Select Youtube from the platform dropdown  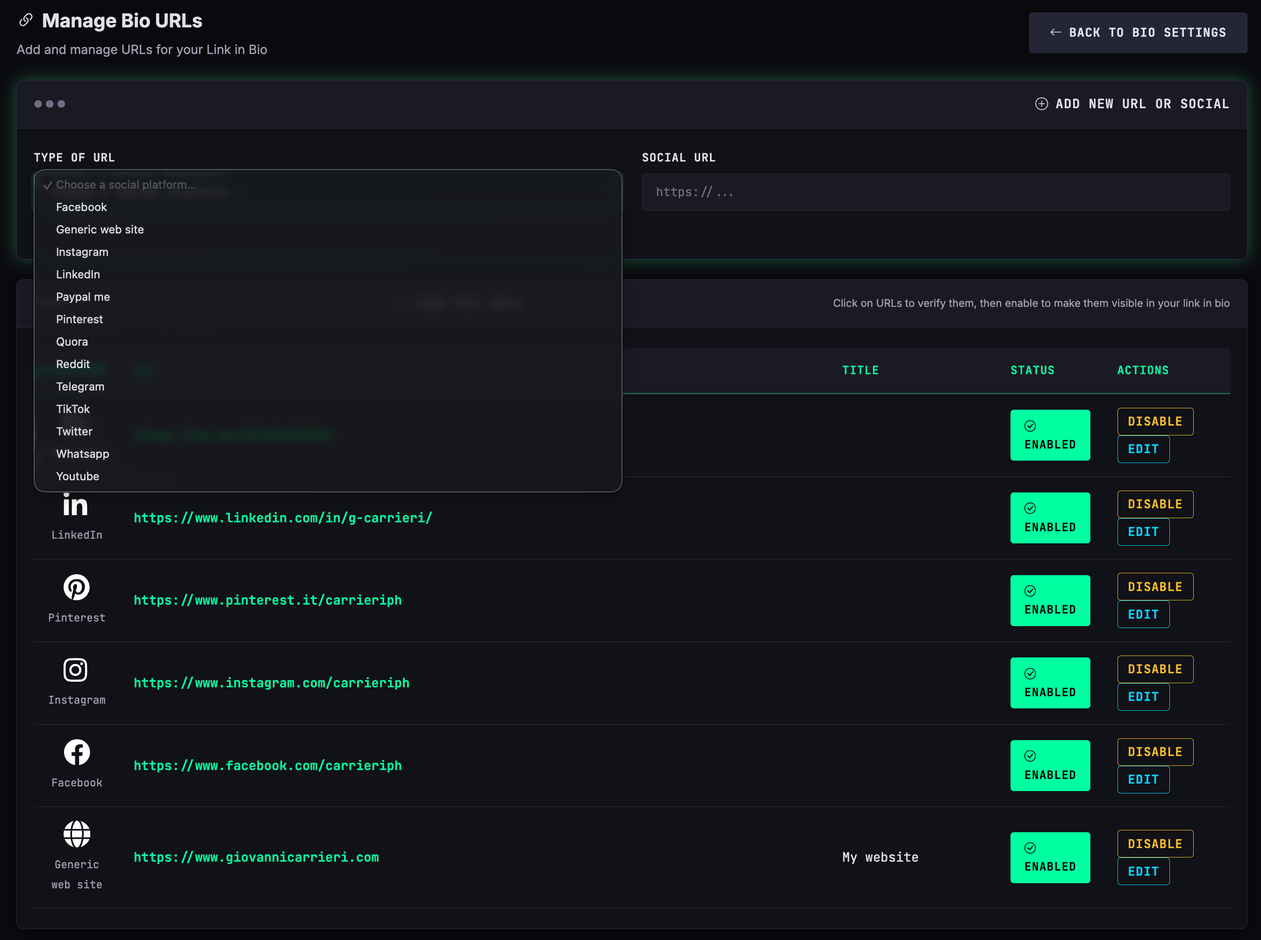click(77, 476)
